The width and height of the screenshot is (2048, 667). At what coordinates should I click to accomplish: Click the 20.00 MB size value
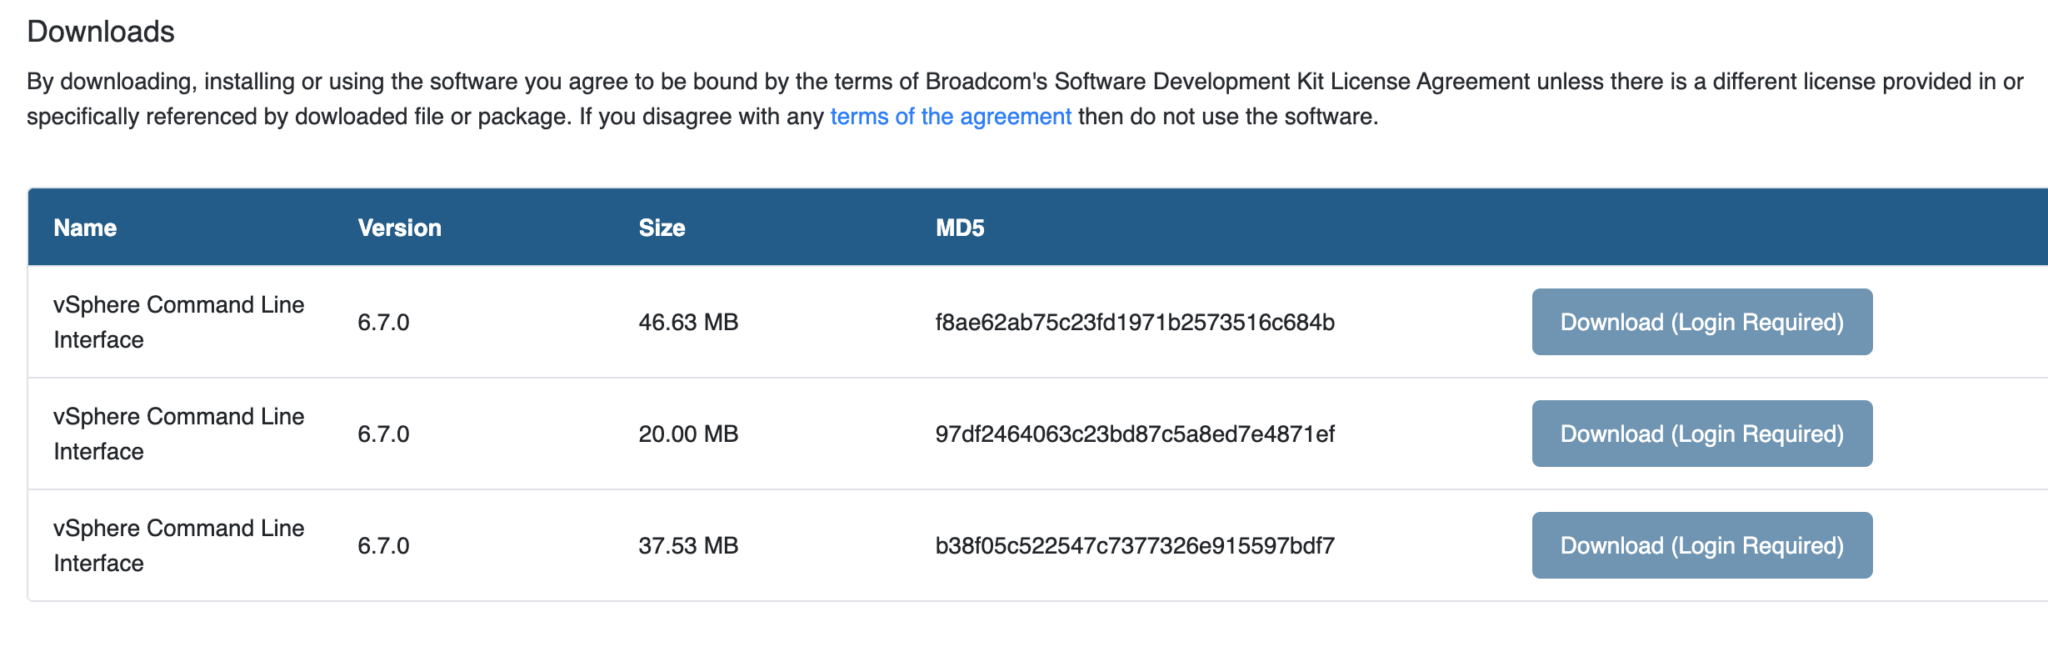coord(688,434)
